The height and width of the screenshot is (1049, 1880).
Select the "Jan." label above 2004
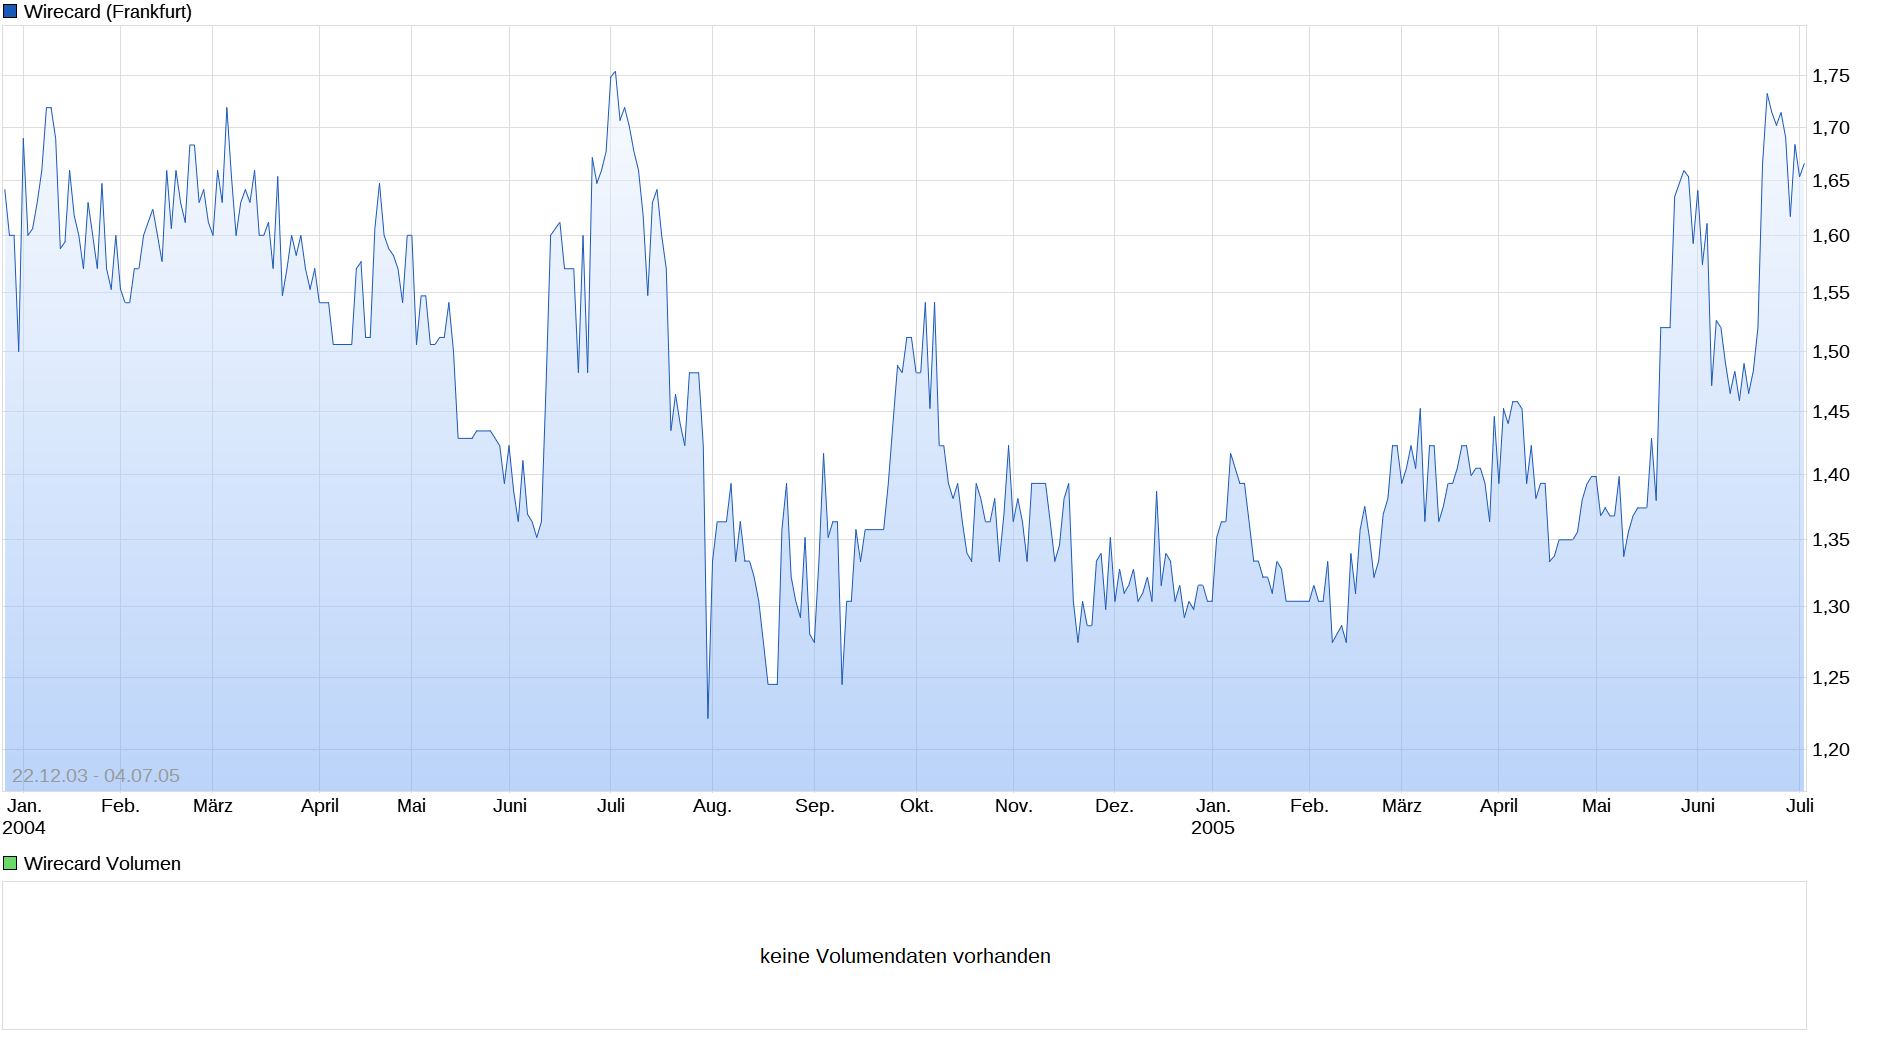coord(24,806)
